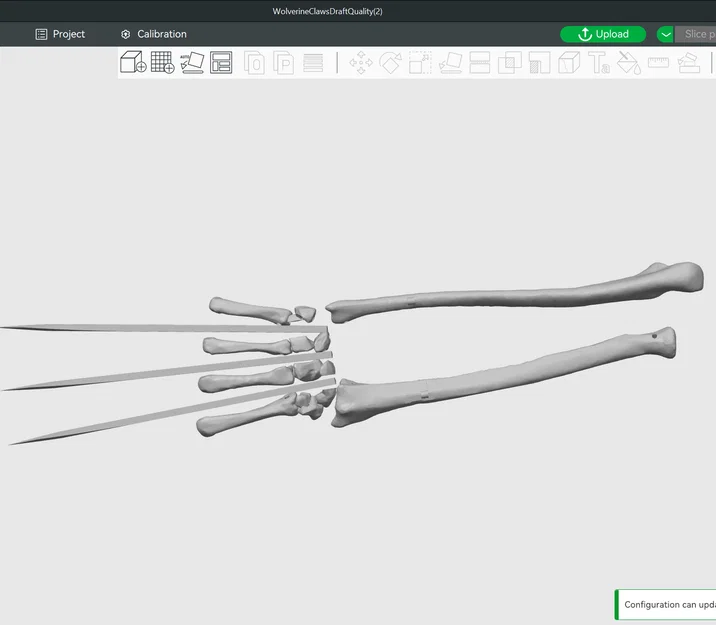716x625 pixels.
Task: Click the Configuration can update notification
Action: [x=665, y=604]
